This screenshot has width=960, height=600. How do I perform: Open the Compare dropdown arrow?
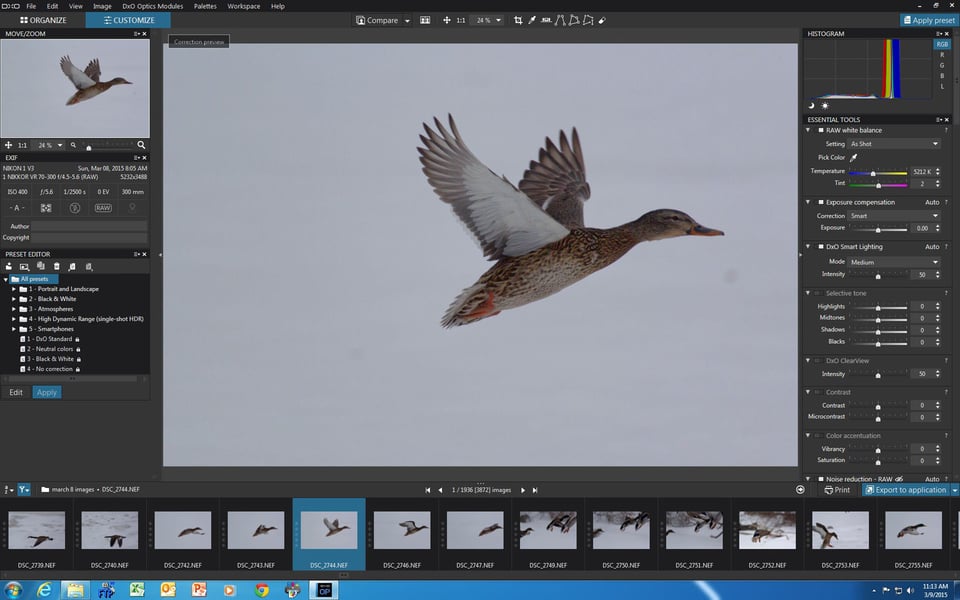click(x=407, y=21)
